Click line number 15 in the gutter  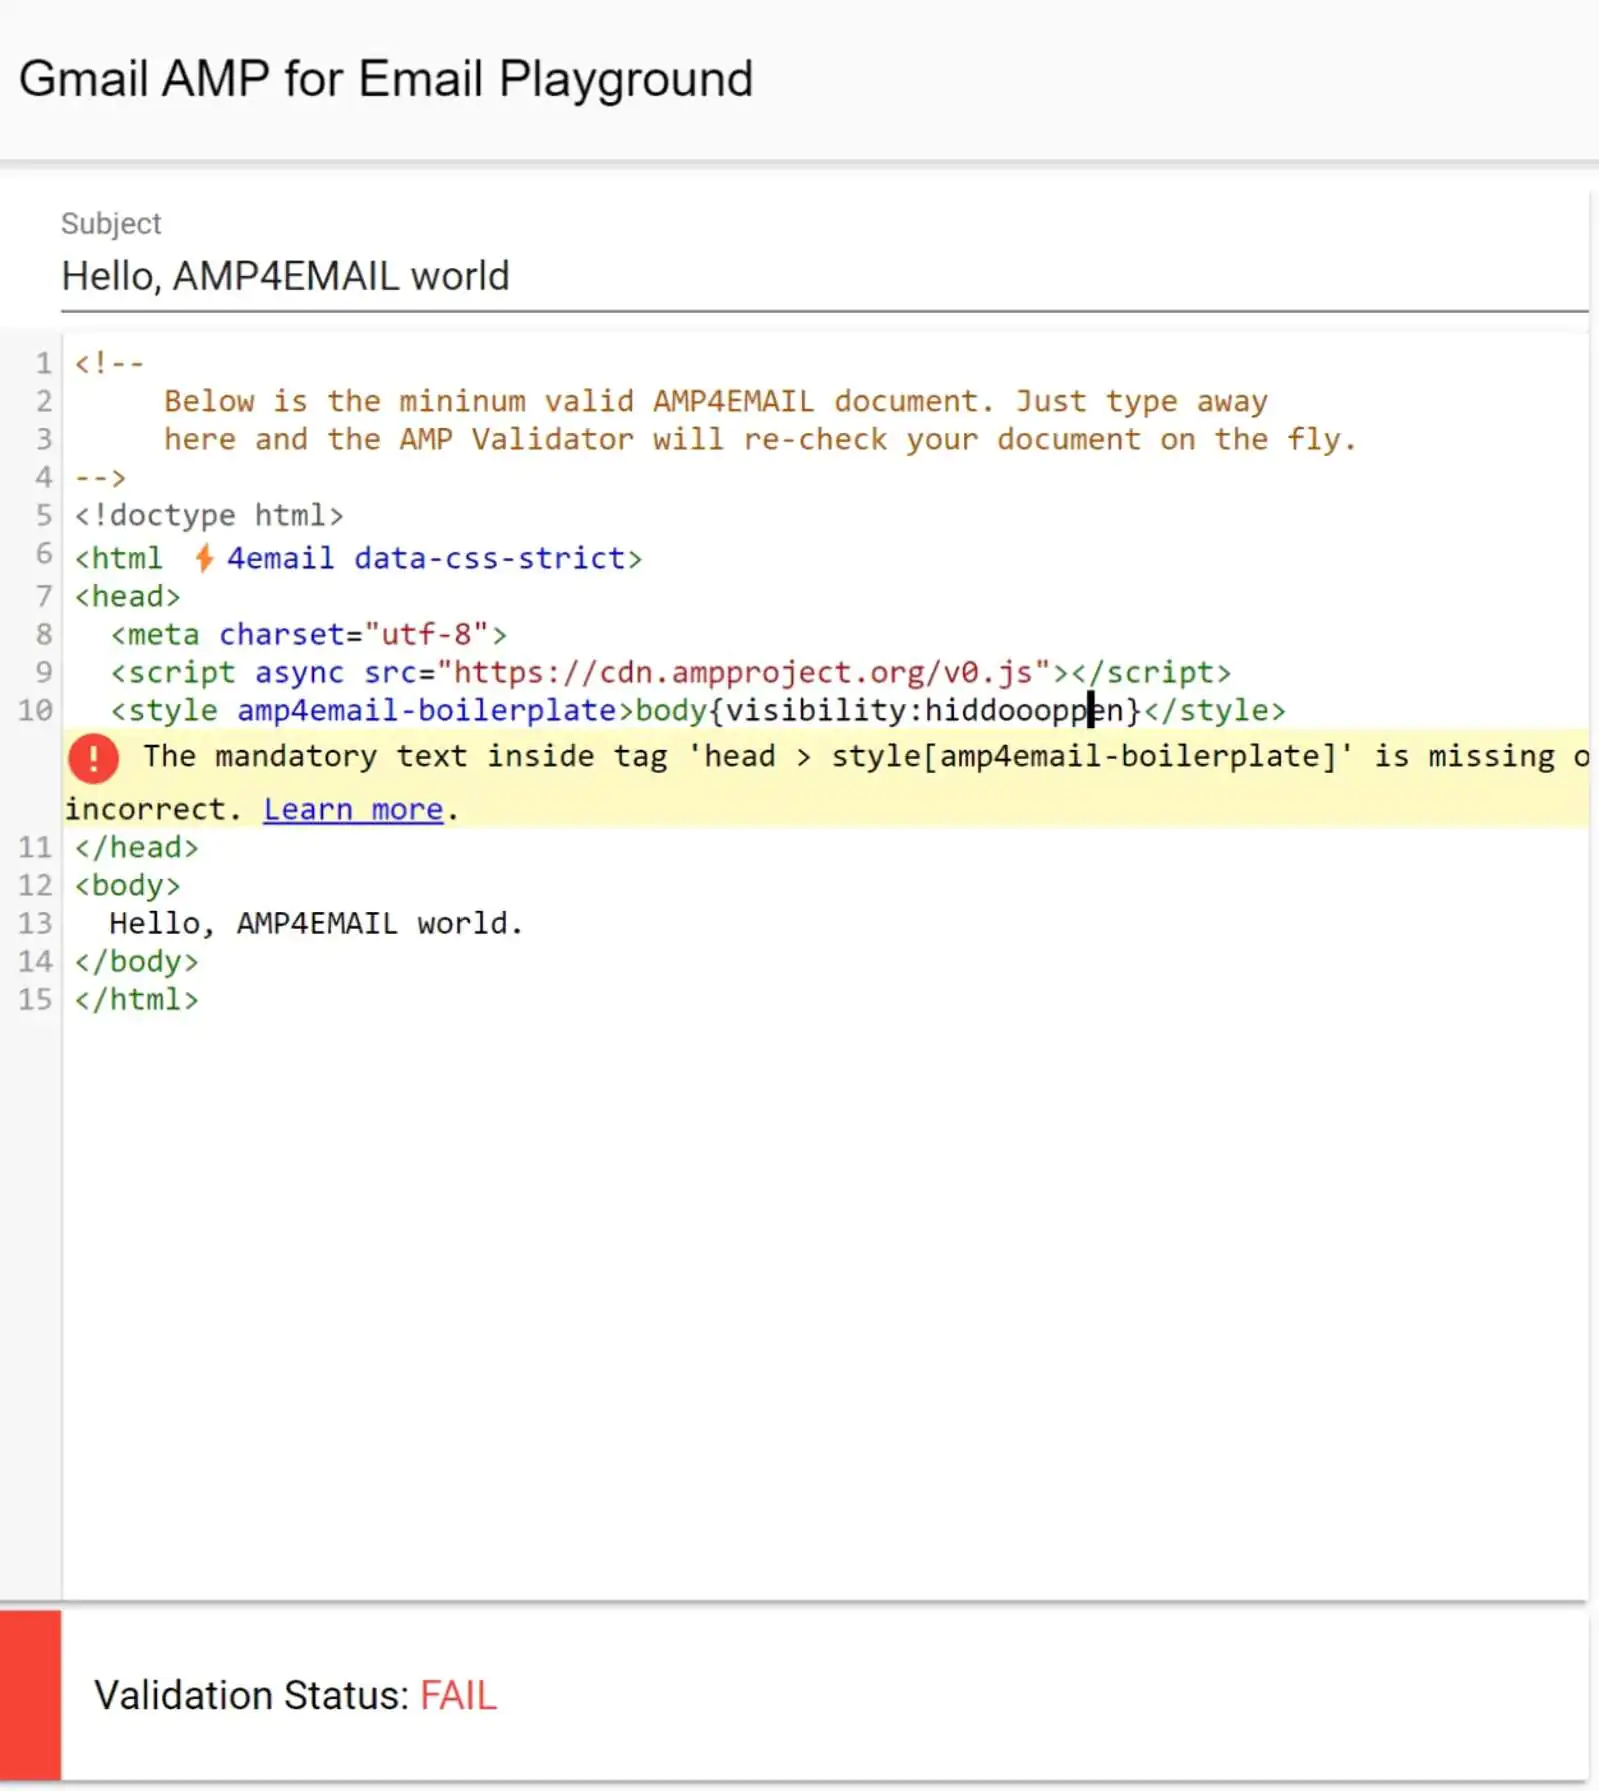[x=35, y=999]
